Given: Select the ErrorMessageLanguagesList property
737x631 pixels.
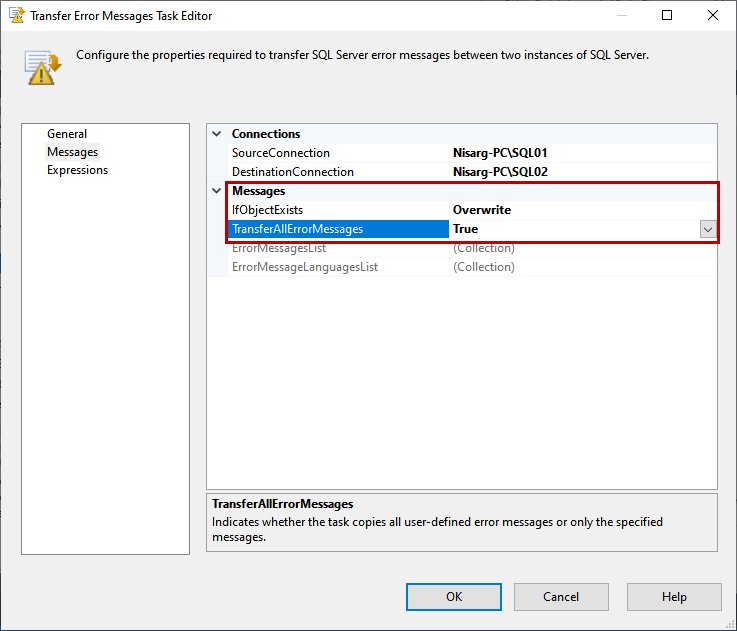Looking at the screenshot, I should [x=305, y=267].
